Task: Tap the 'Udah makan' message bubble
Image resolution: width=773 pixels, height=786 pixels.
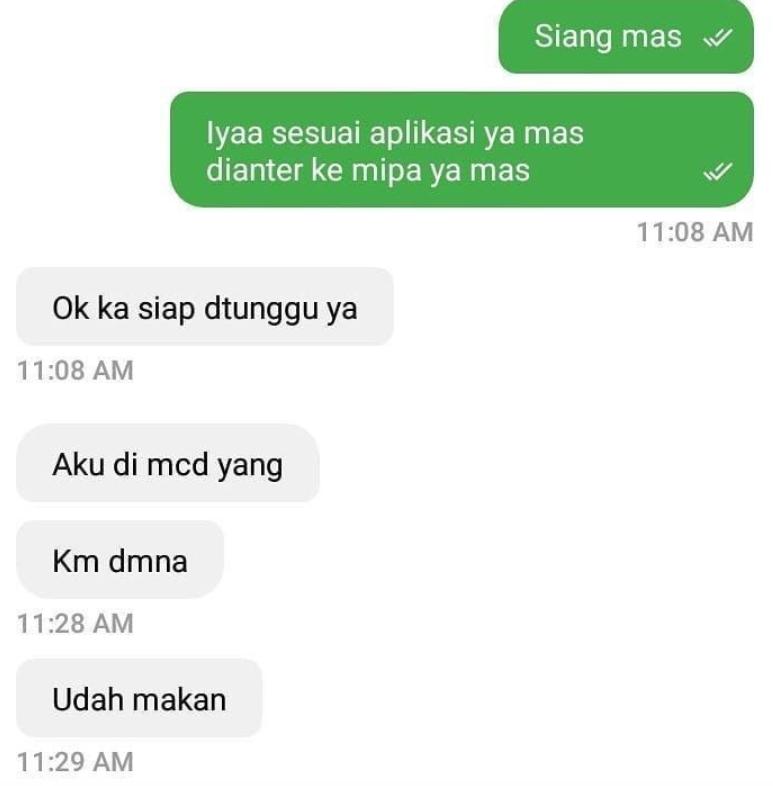Action: tap(139, 698)
